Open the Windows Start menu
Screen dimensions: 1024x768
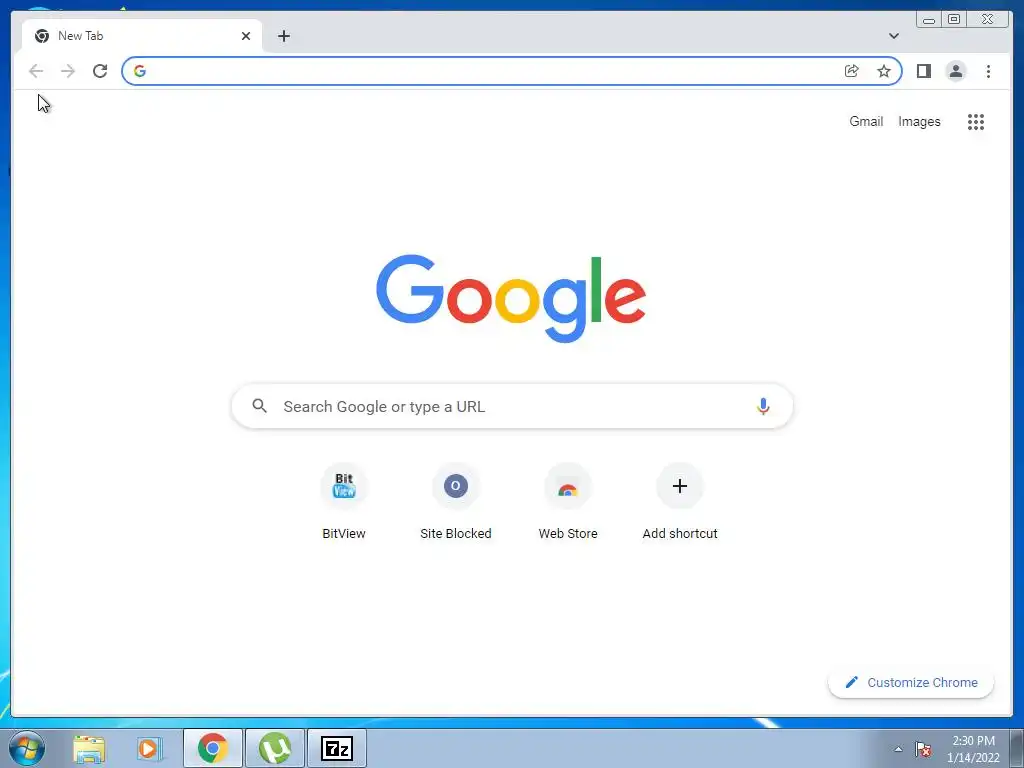[x=27, y=748]
